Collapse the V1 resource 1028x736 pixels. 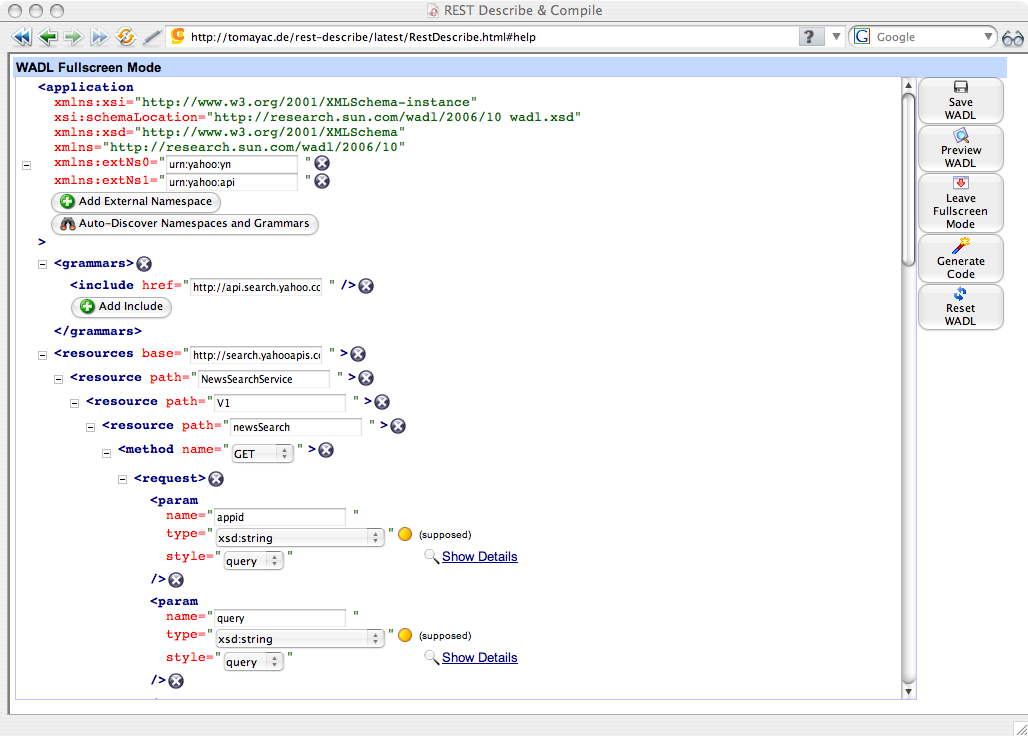75,404
